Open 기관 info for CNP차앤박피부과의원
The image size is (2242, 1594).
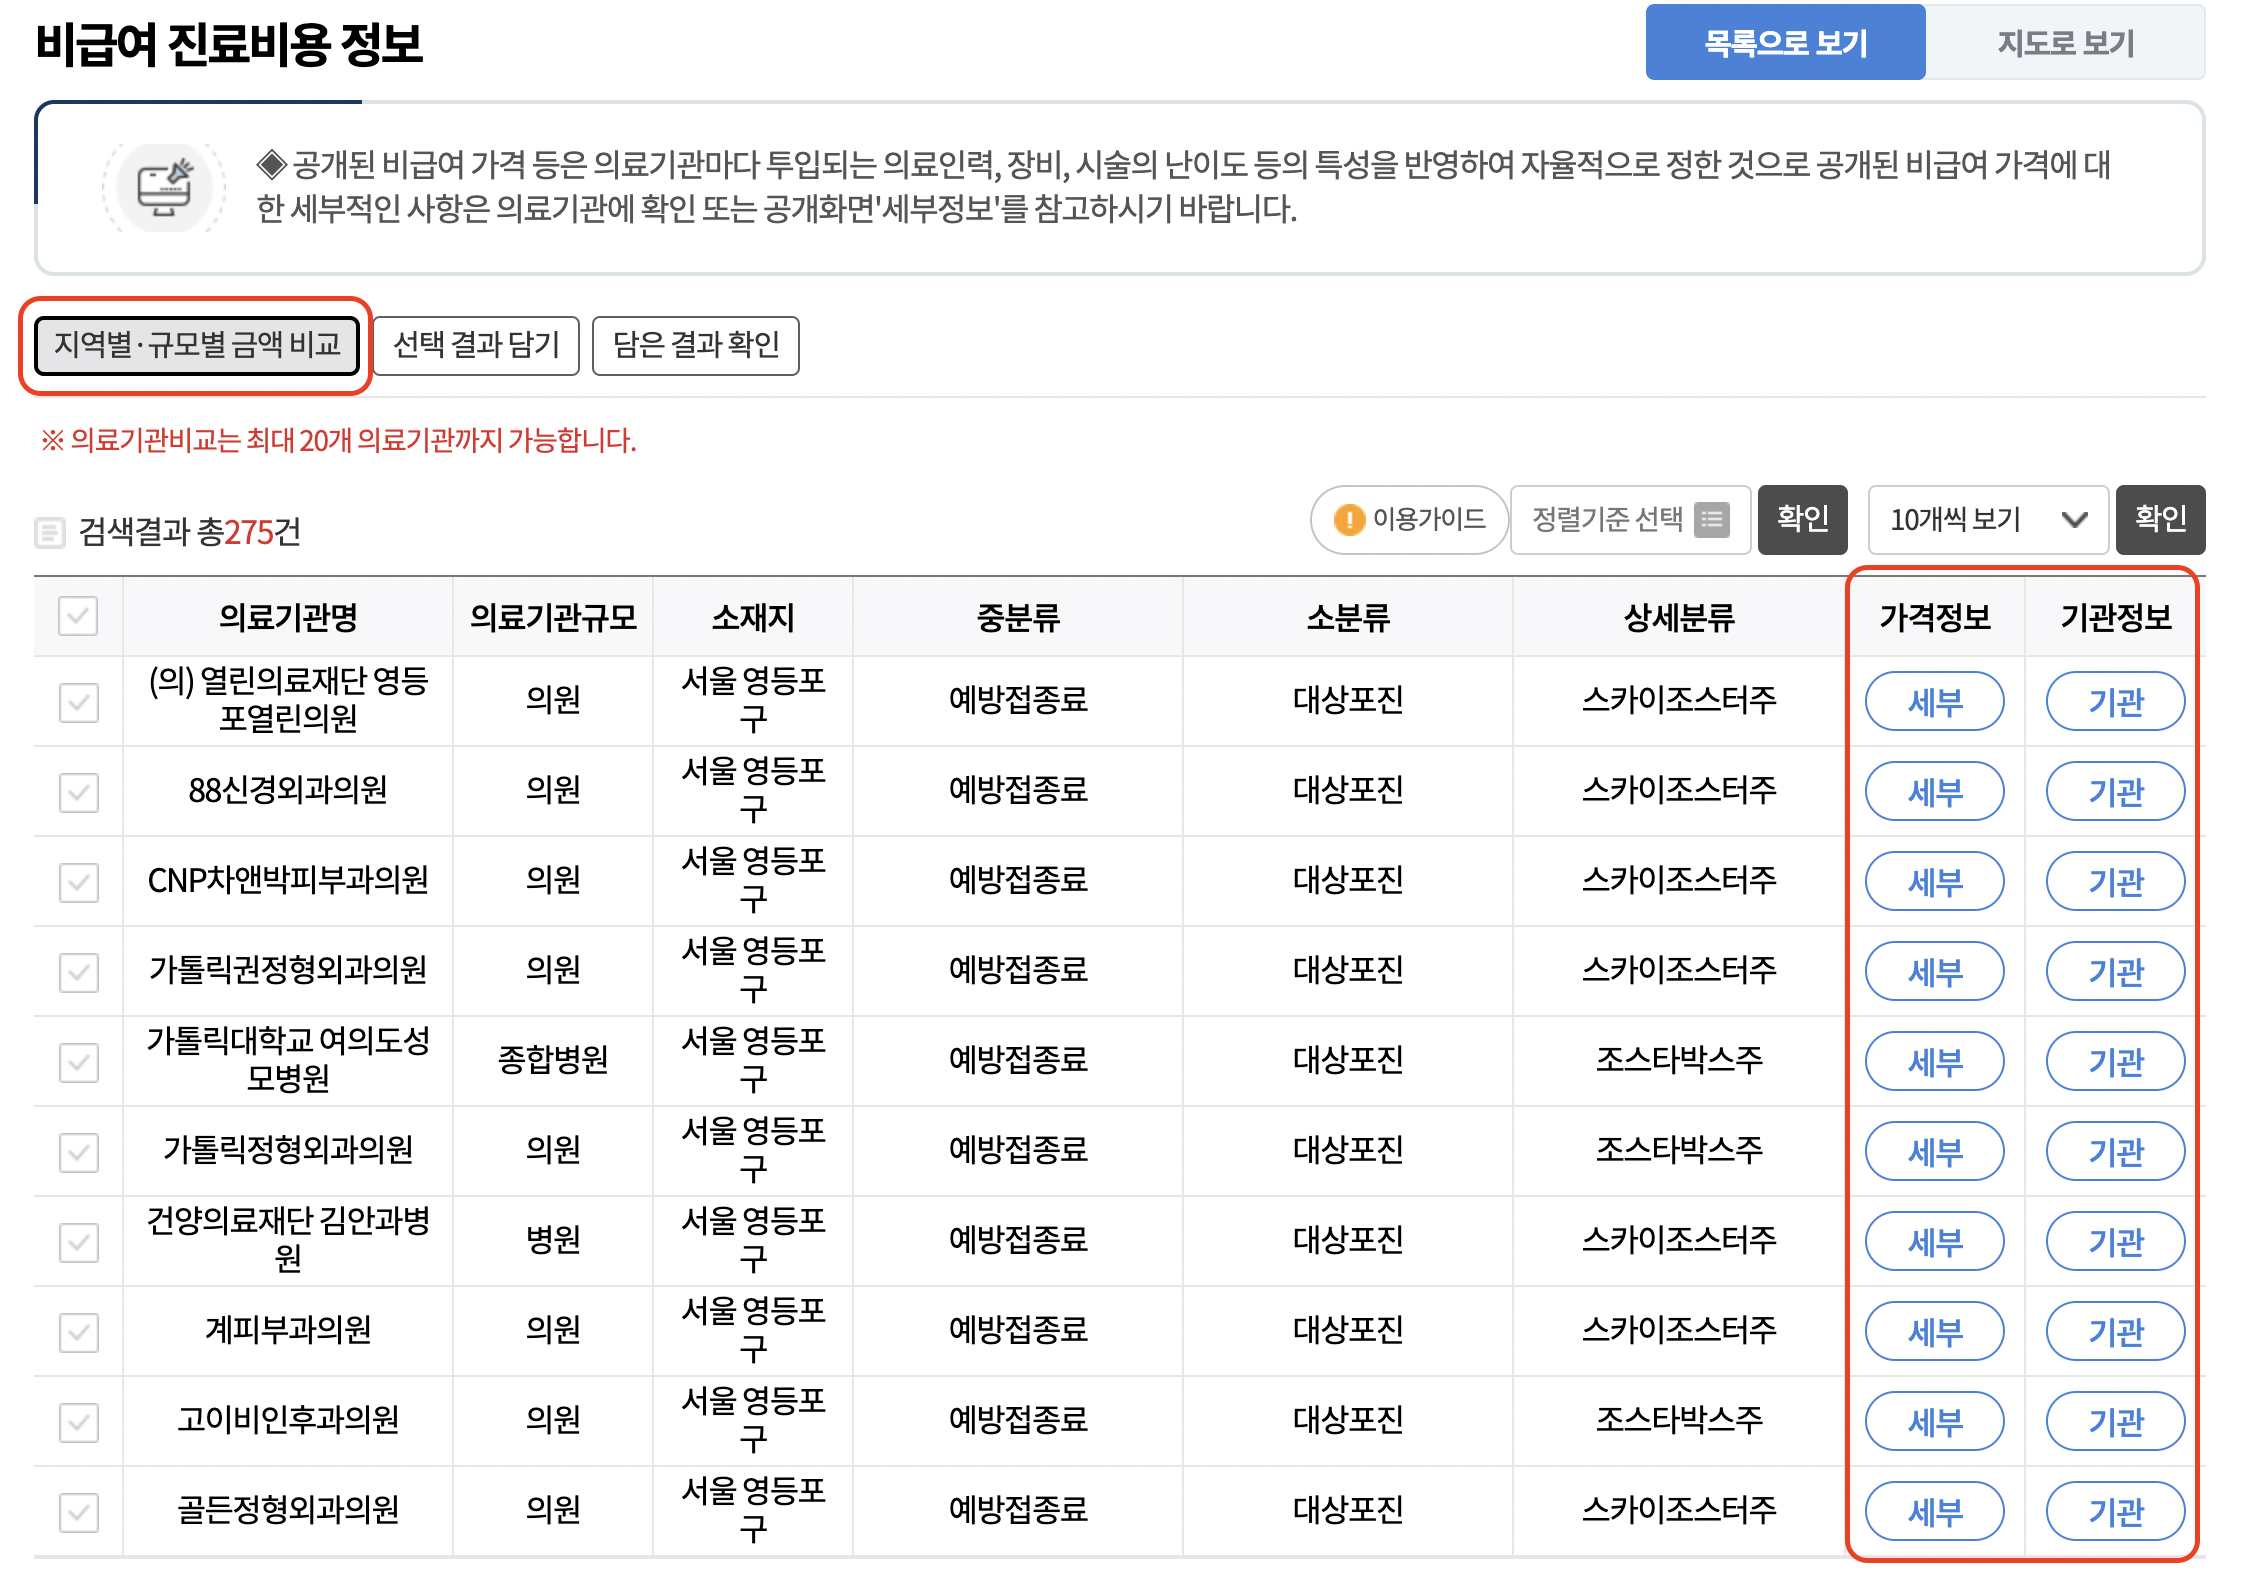(2115, 882)
